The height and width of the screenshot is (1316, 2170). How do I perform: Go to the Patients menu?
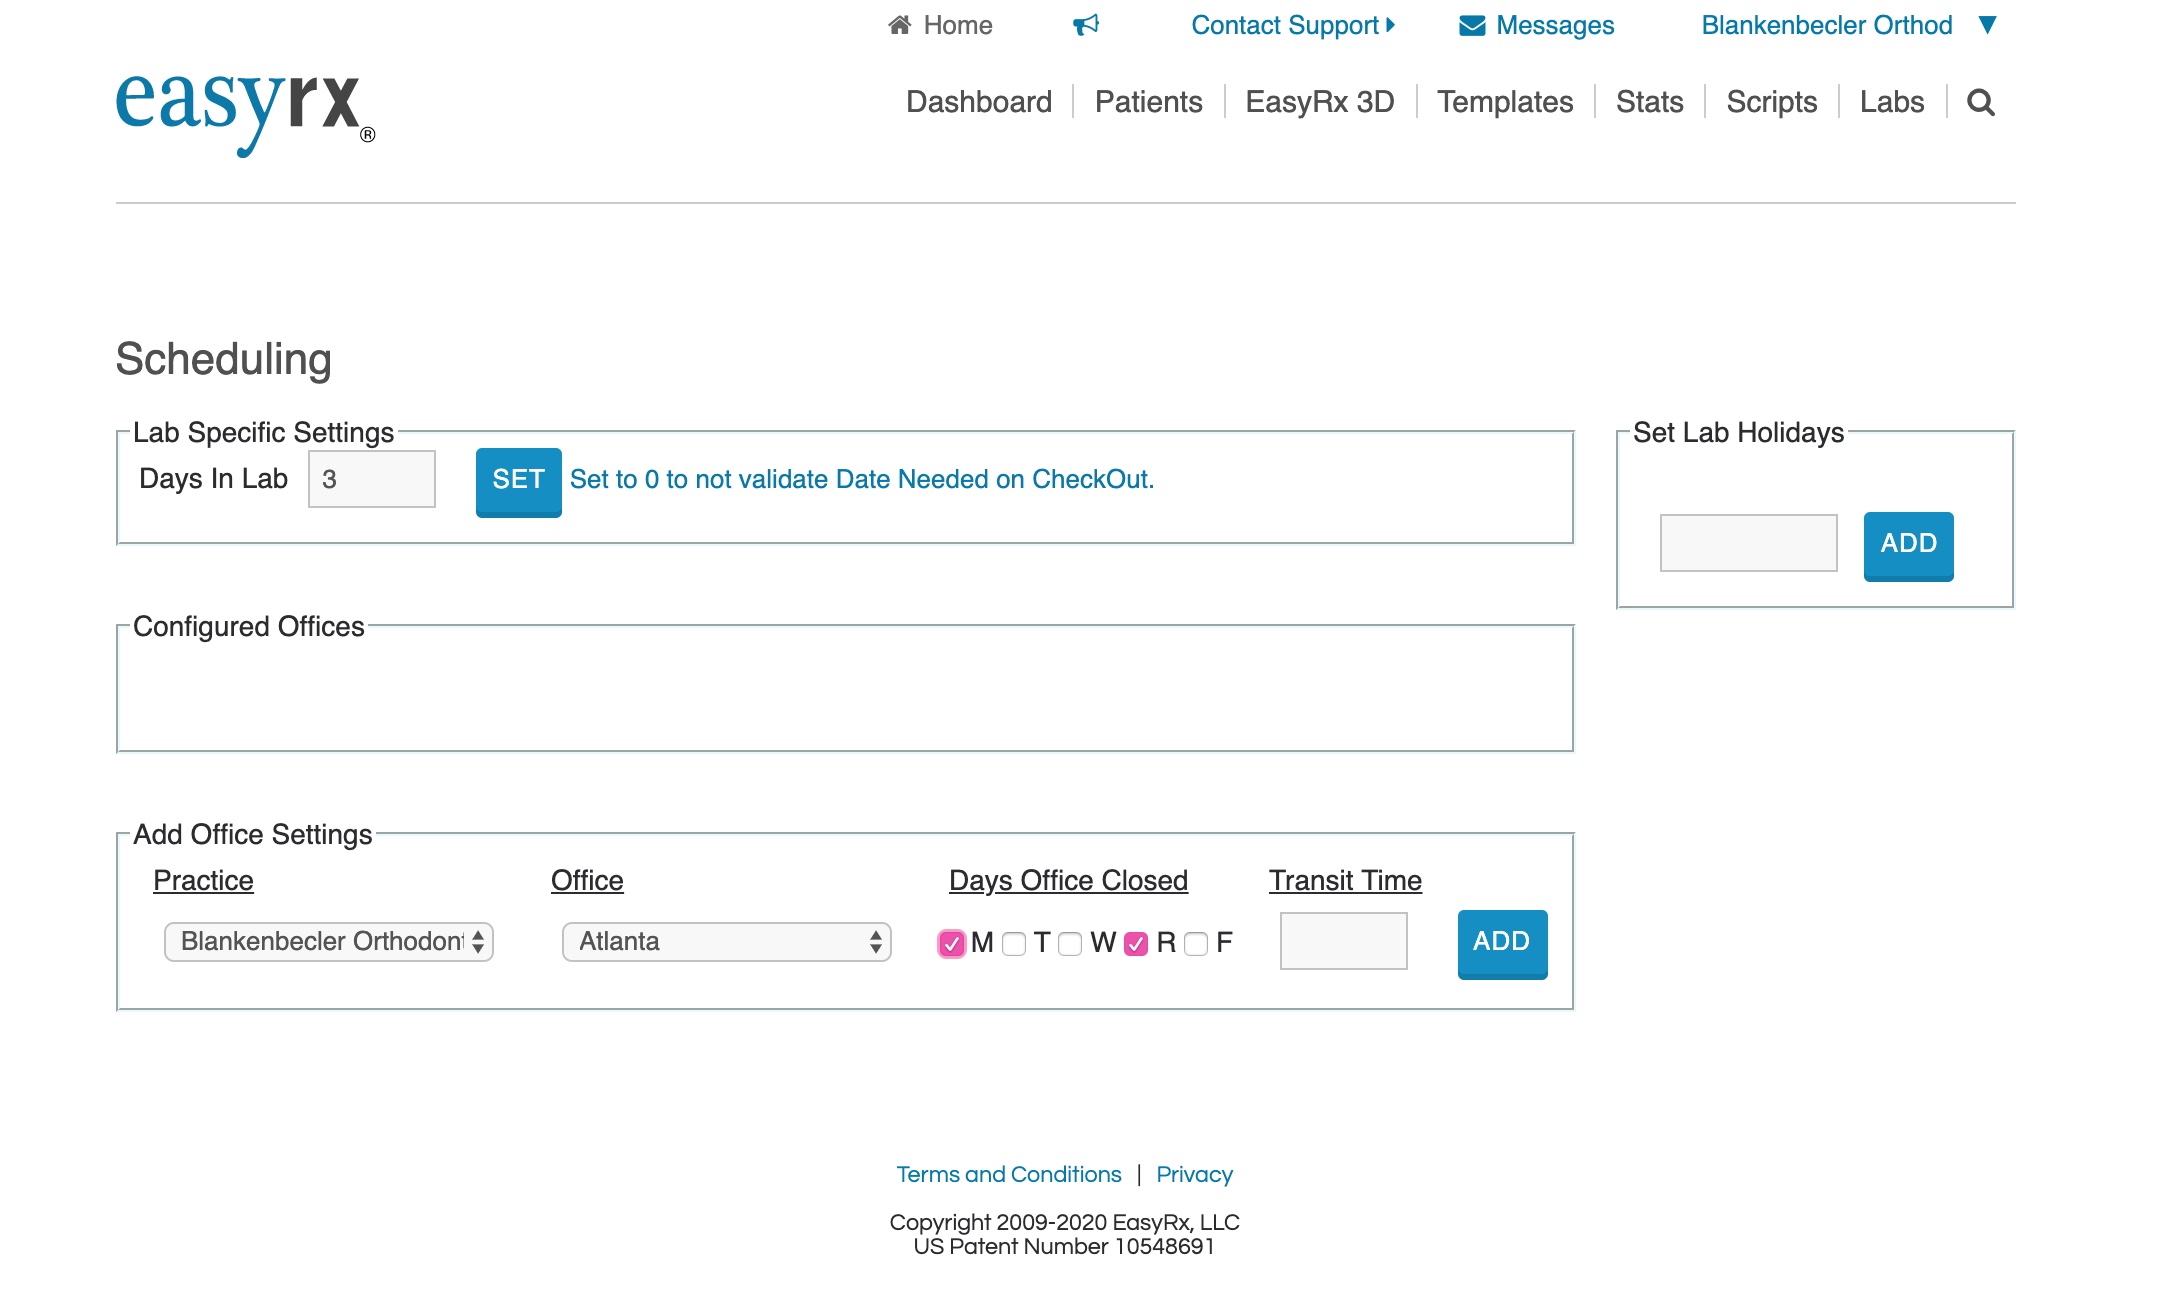pyautogui.click(x=1148, y=102)
